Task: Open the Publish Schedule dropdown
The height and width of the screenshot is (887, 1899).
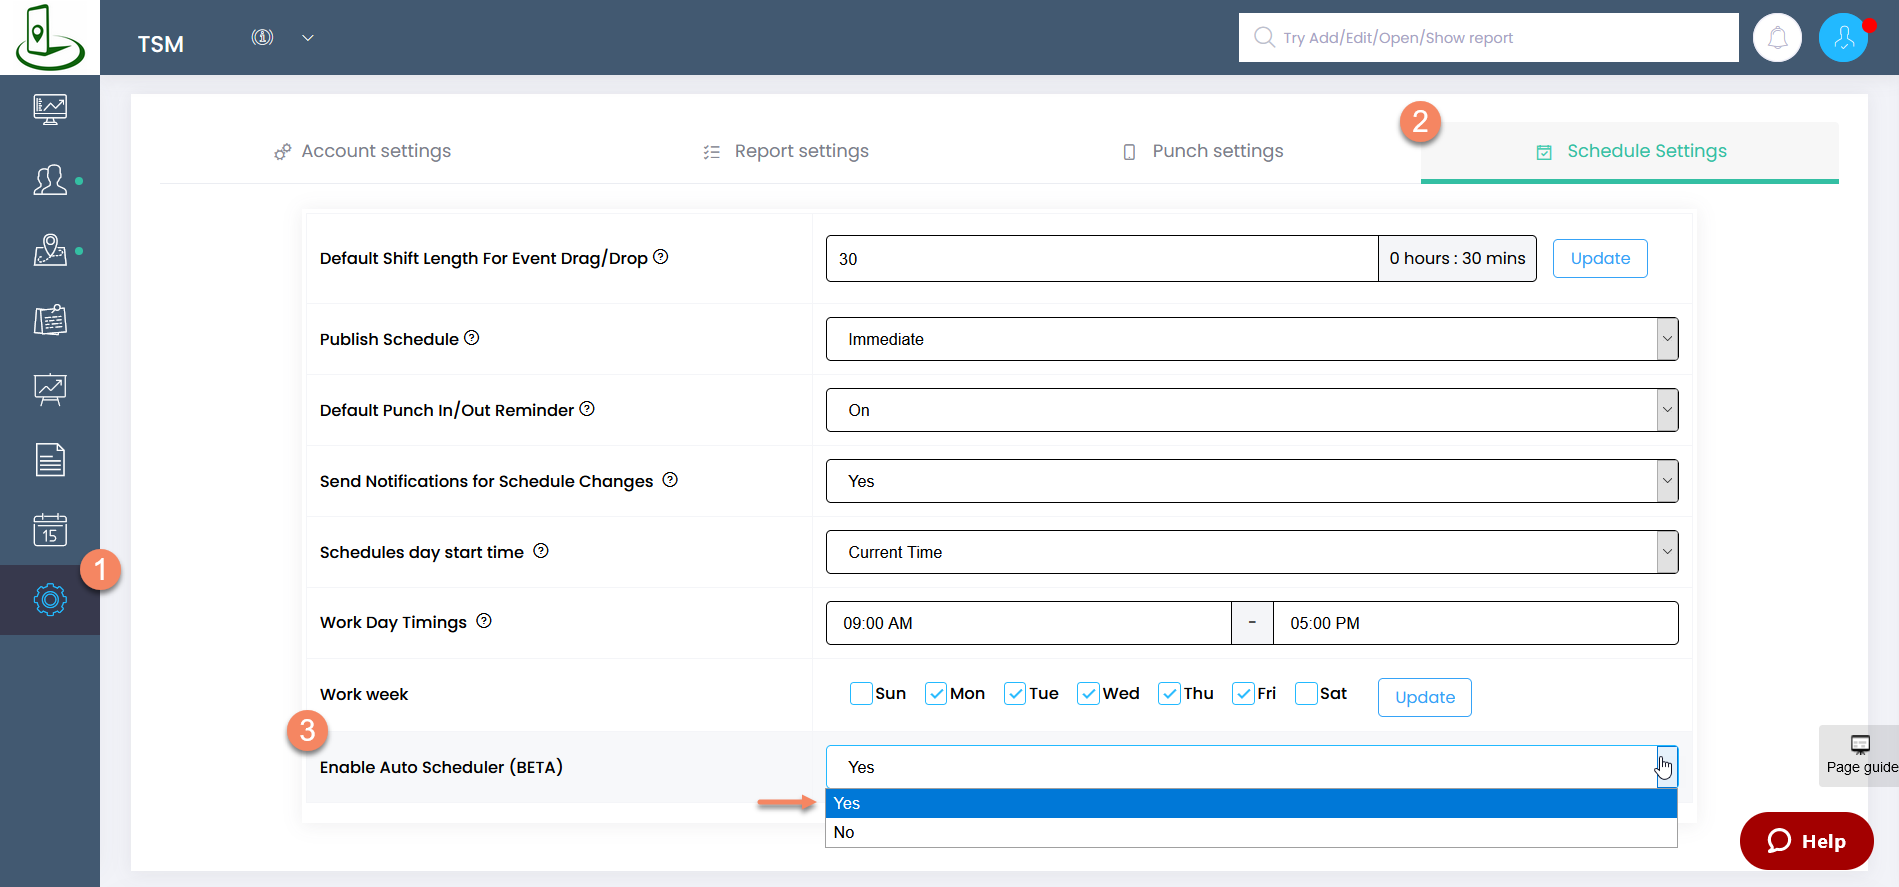Action: tap(1252, 339)
